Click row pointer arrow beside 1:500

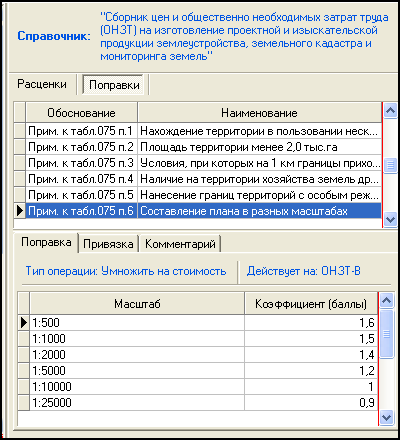24,323
